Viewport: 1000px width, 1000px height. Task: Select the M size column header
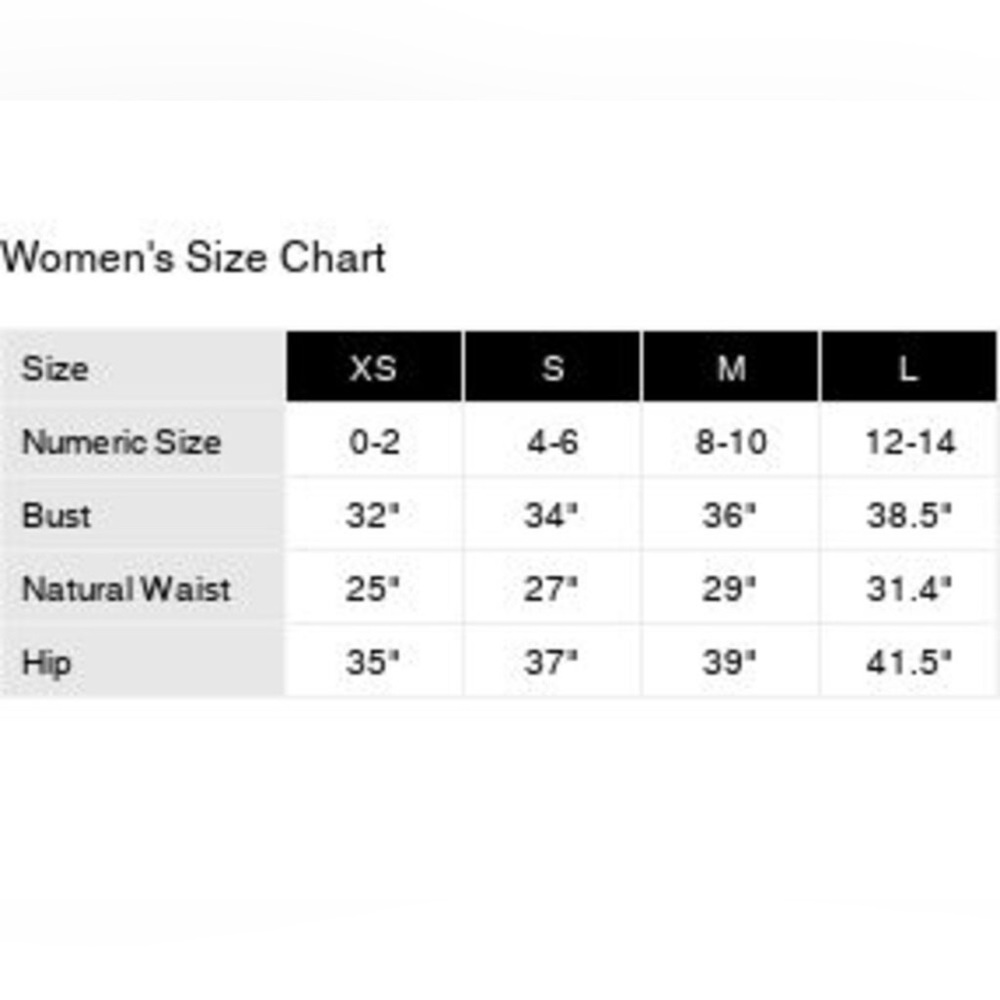(x=731, y=368)
